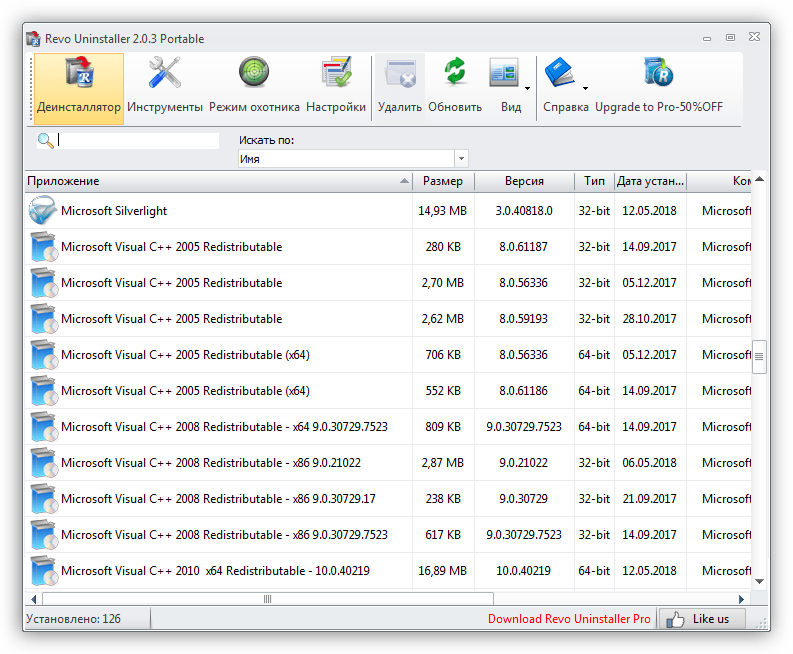Image resolution: width=793 pixels, height=654 pixels.
Task: Select Visual C++ 2005 (x64) 706 KB row
Action: pos(388,355)
